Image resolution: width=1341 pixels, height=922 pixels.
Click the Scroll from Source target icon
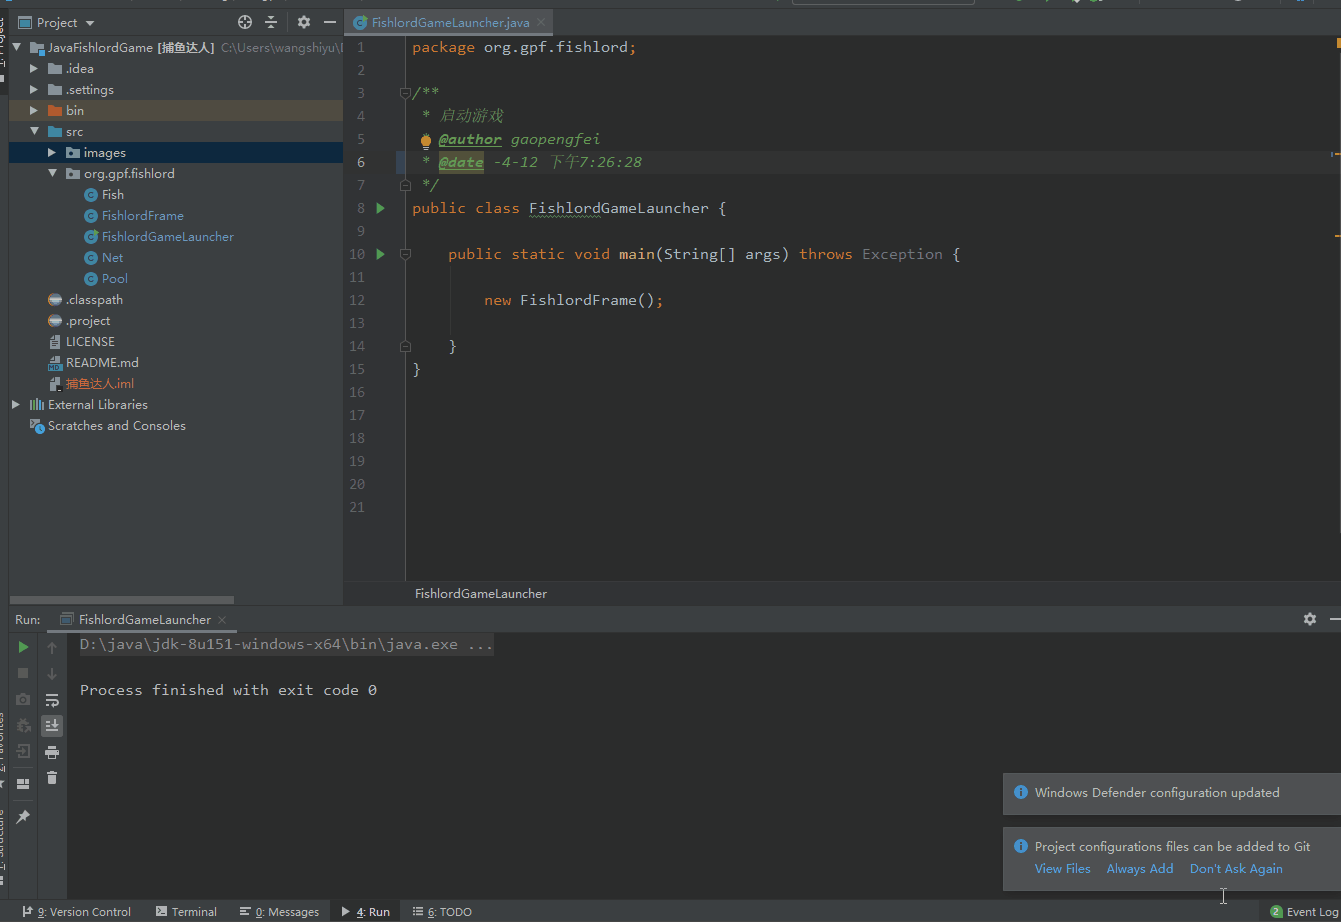coord(245,22)
